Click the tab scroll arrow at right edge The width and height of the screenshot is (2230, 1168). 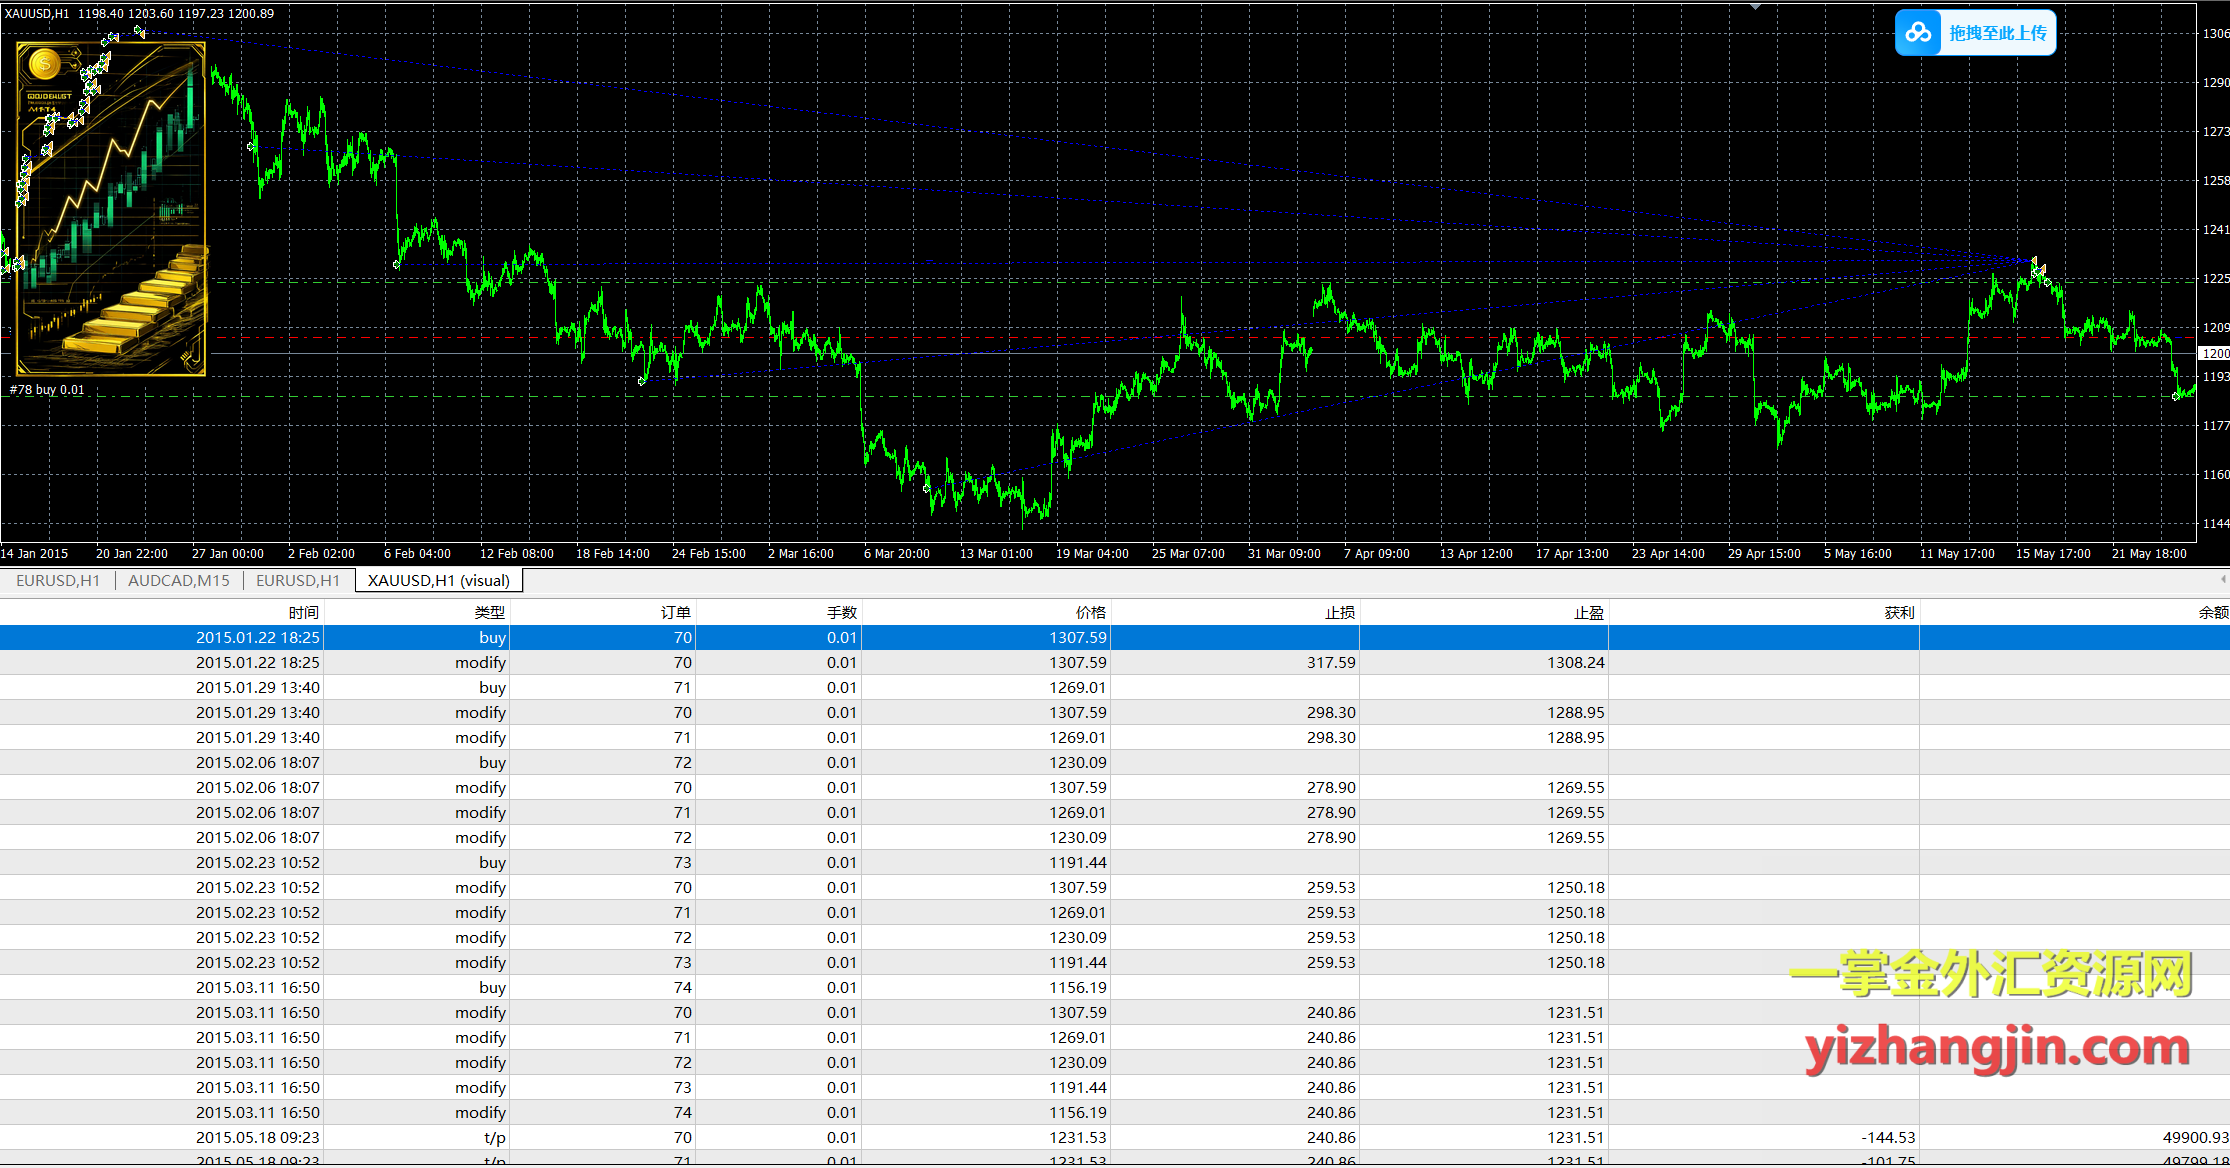[x=2223, y=579]
